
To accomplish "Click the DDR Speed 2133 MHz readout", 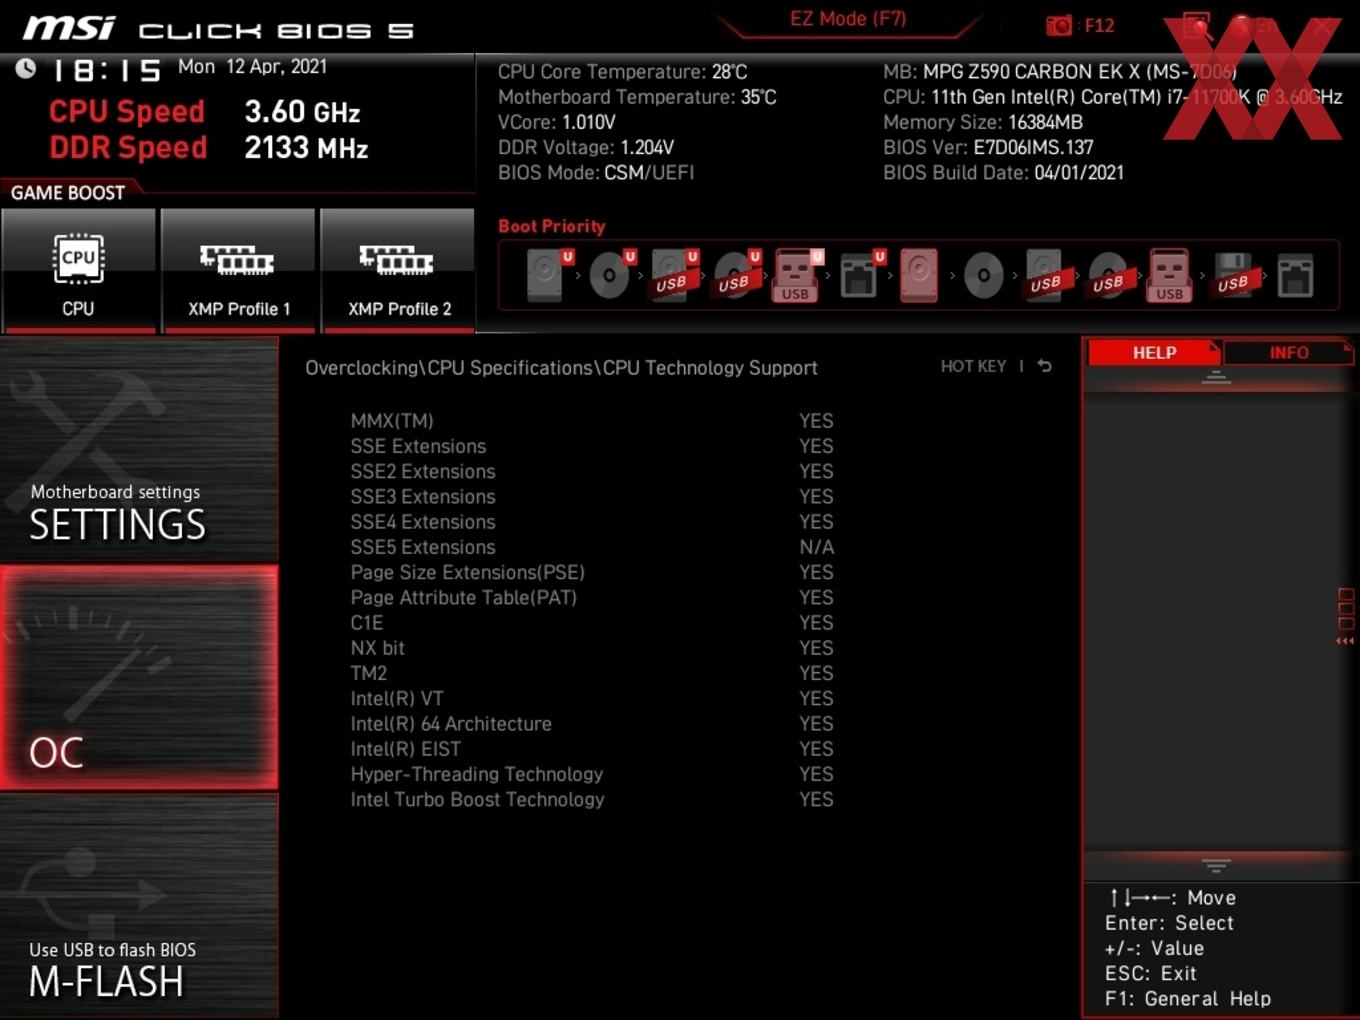I will (x=209, y=148).
